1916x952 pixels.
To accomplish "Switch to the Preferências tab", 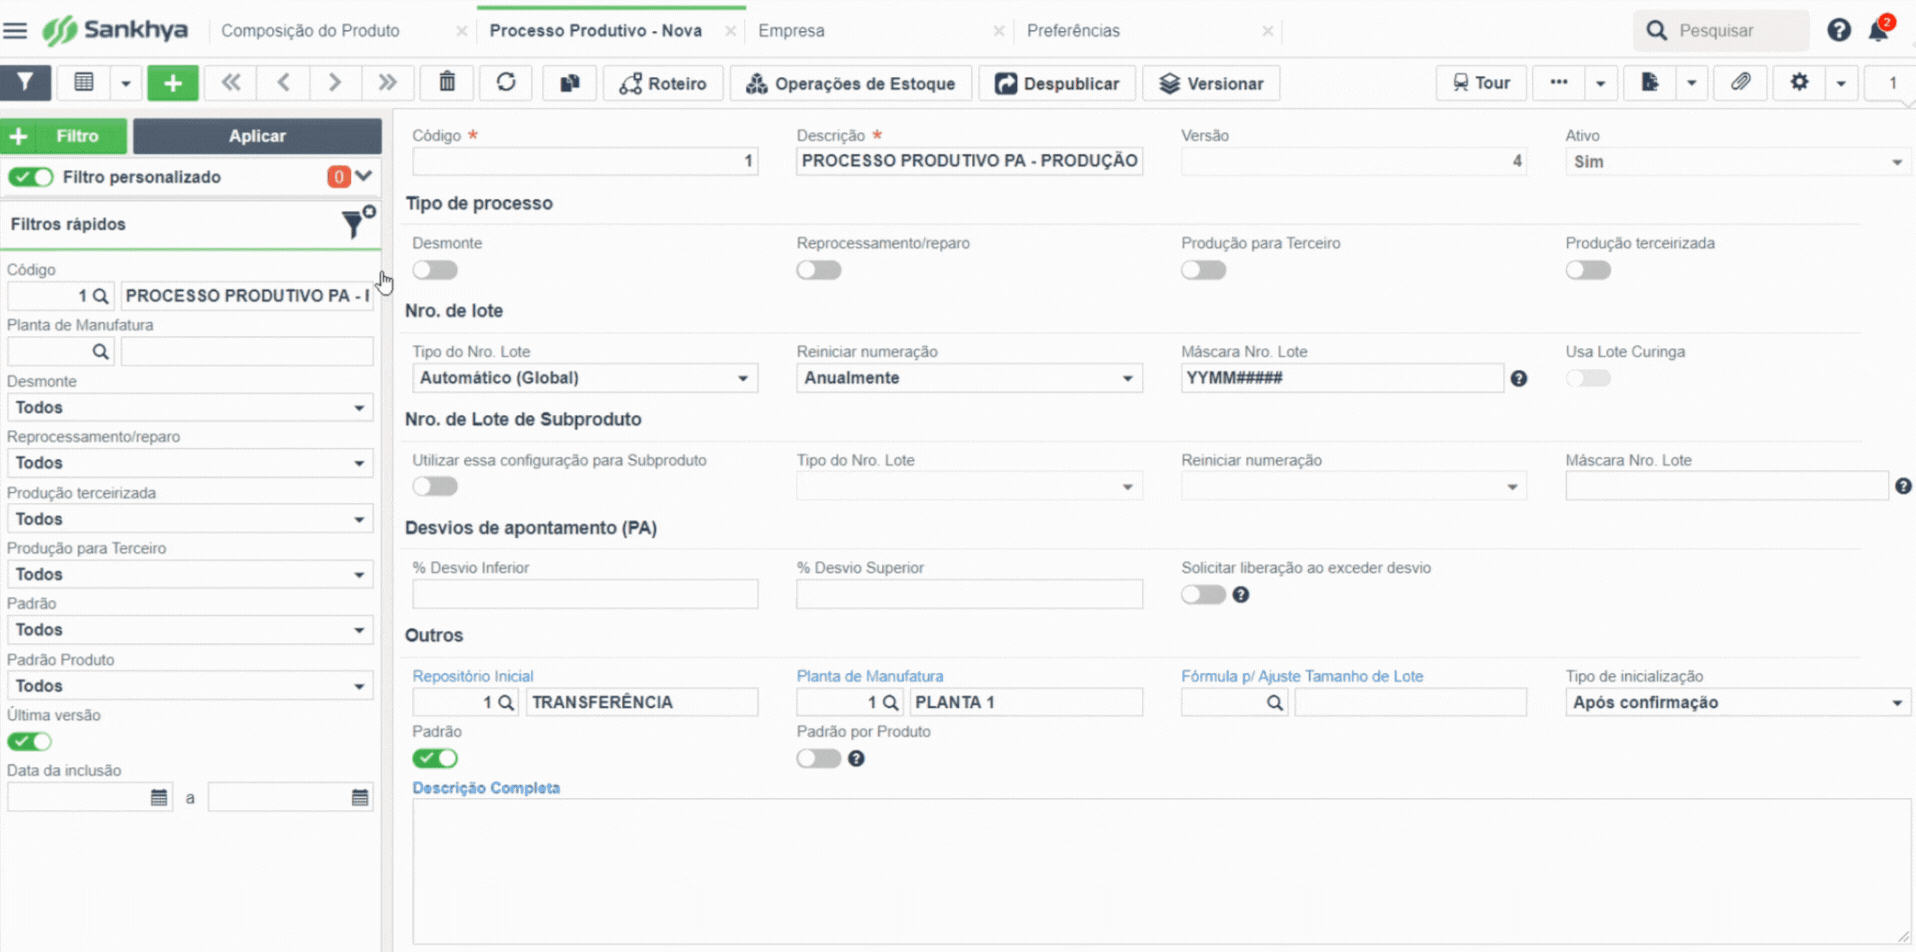I will (1073, 31).
